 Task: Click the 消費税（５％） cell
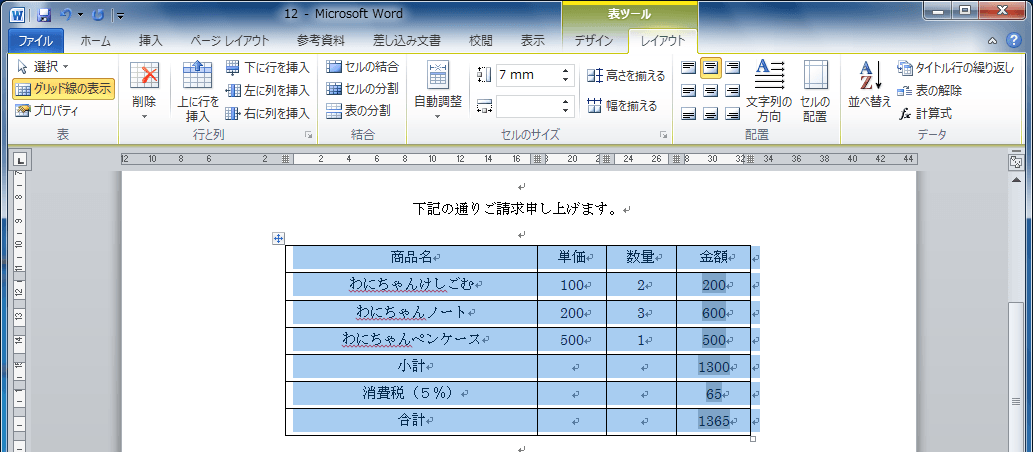tap(411, 394)
